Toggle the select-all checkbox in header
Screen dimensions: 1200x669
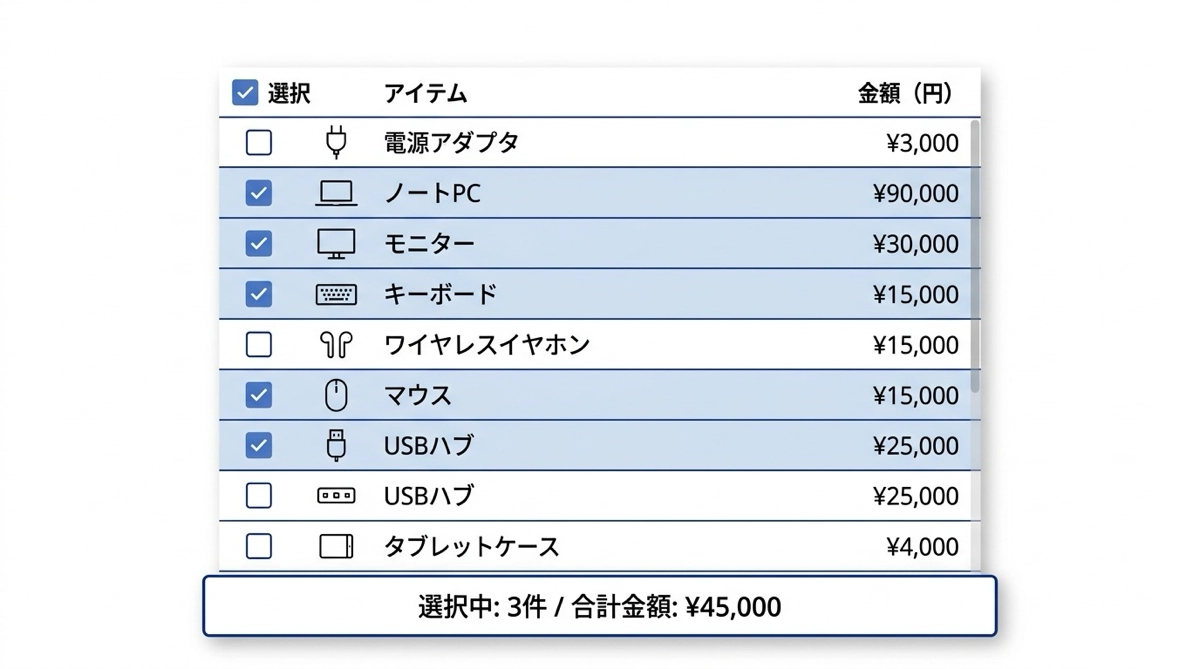pyautogui.click(x=245, y=93)
